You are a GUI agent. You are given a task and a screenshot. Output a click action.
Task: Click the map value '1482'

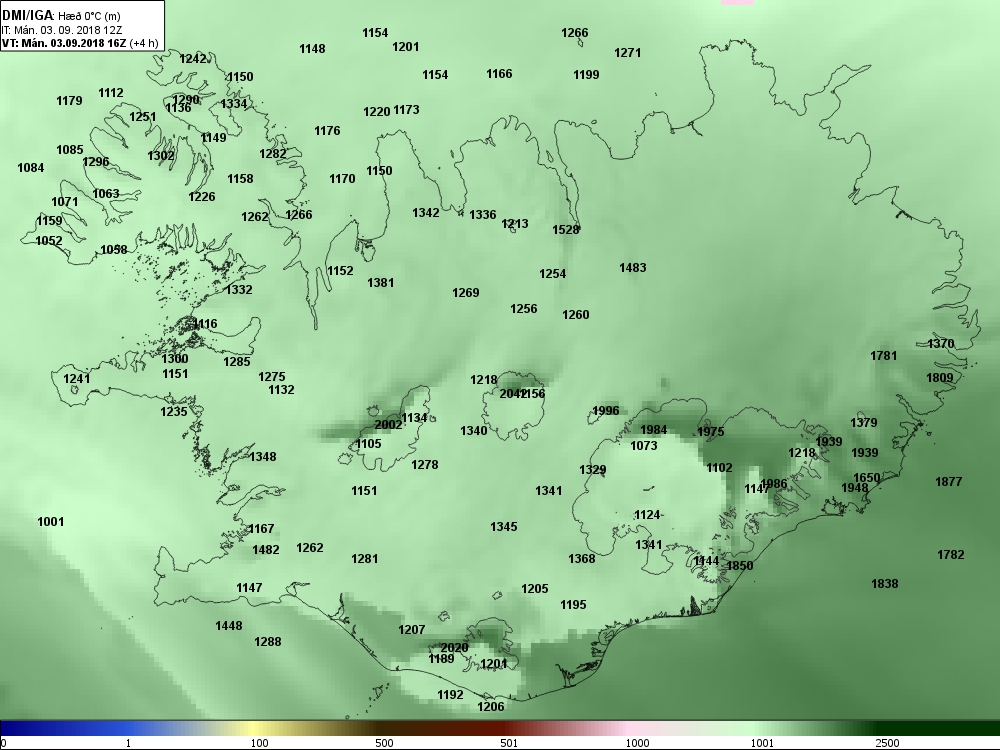pyautogui.click(x=265, y=550)
